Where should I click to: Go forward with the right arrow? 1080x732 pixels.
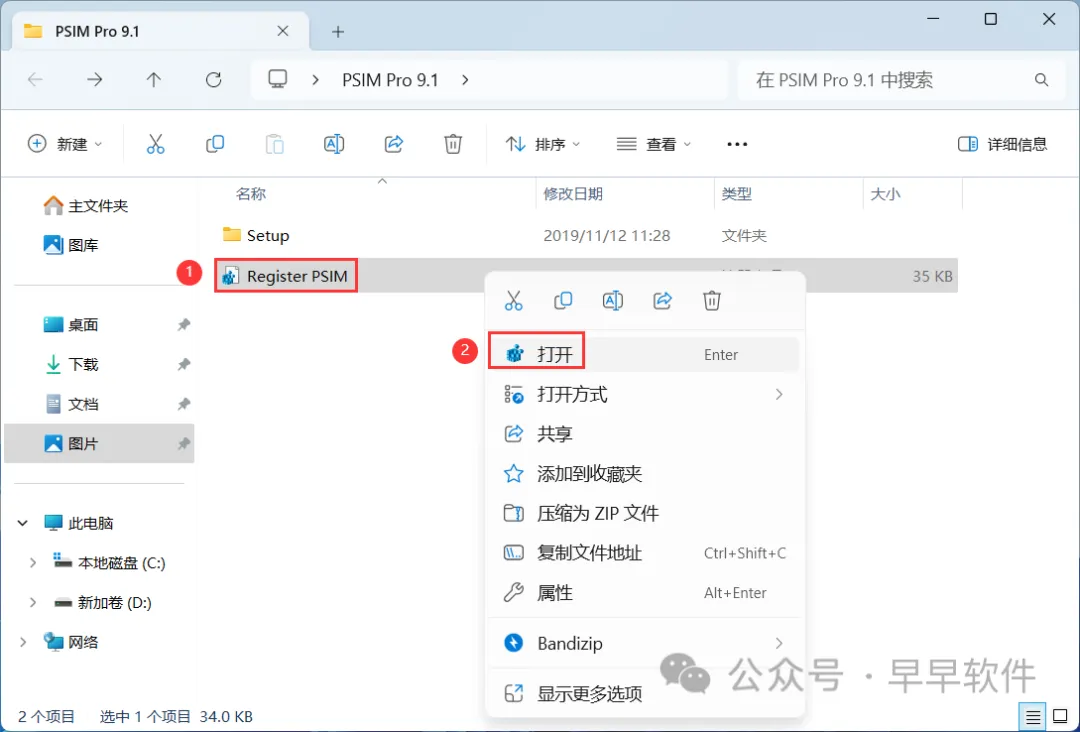pos(94,80)
